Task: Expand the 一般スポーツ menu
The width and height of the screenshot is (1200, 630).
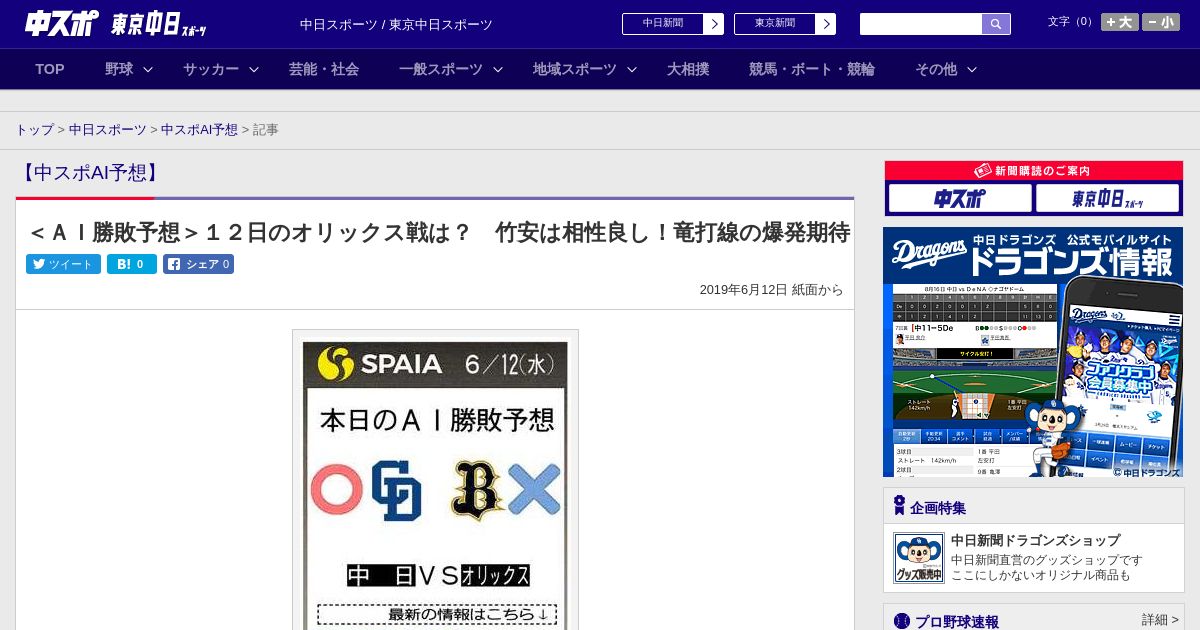Action: click(451, 69)
